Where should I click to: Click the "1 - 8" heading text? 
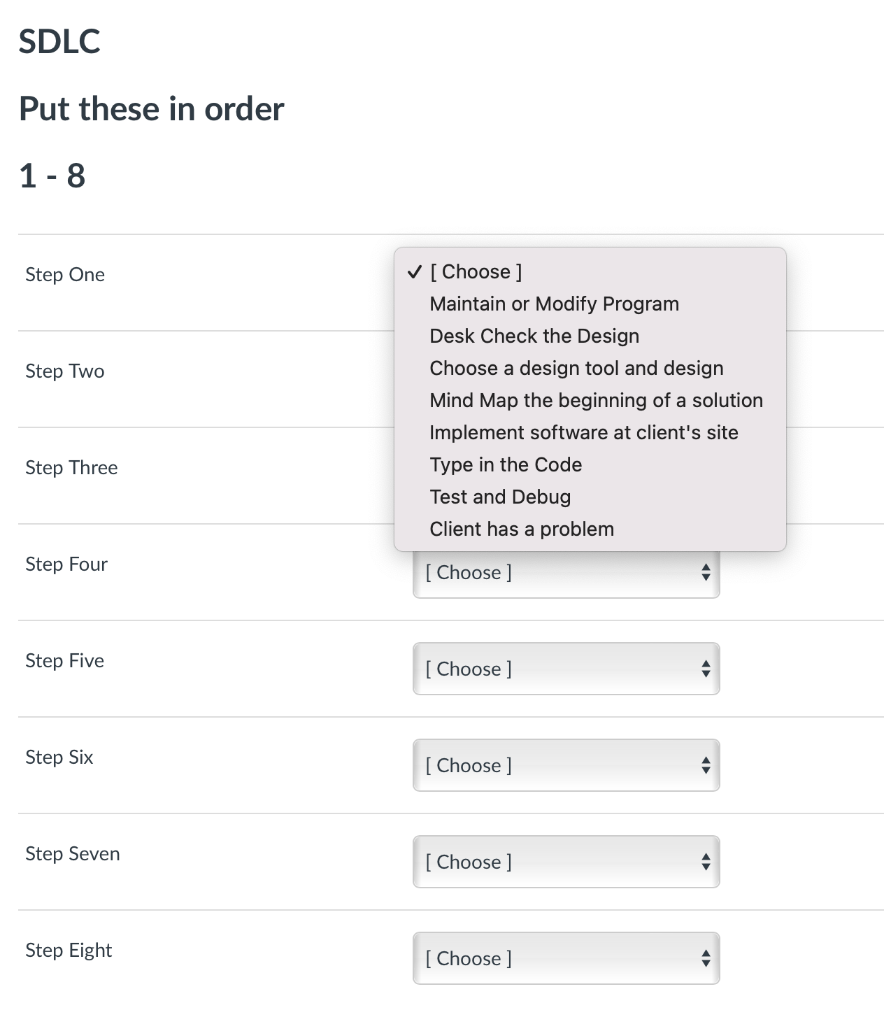coord(52,176)
